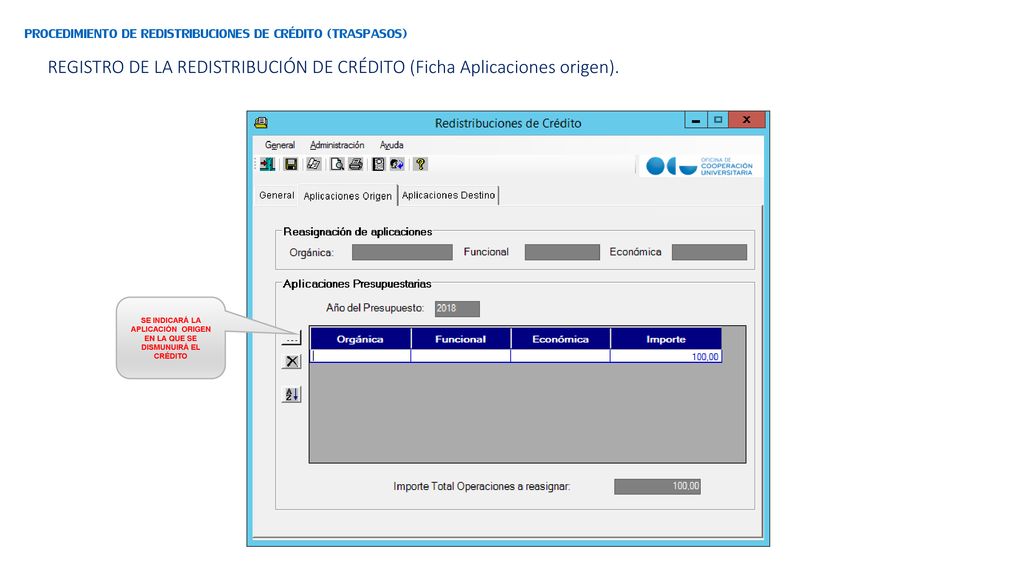The height and width of the screenshot is (576, 1024).
Task: Click the Importe column header
Action: [666, 339]
